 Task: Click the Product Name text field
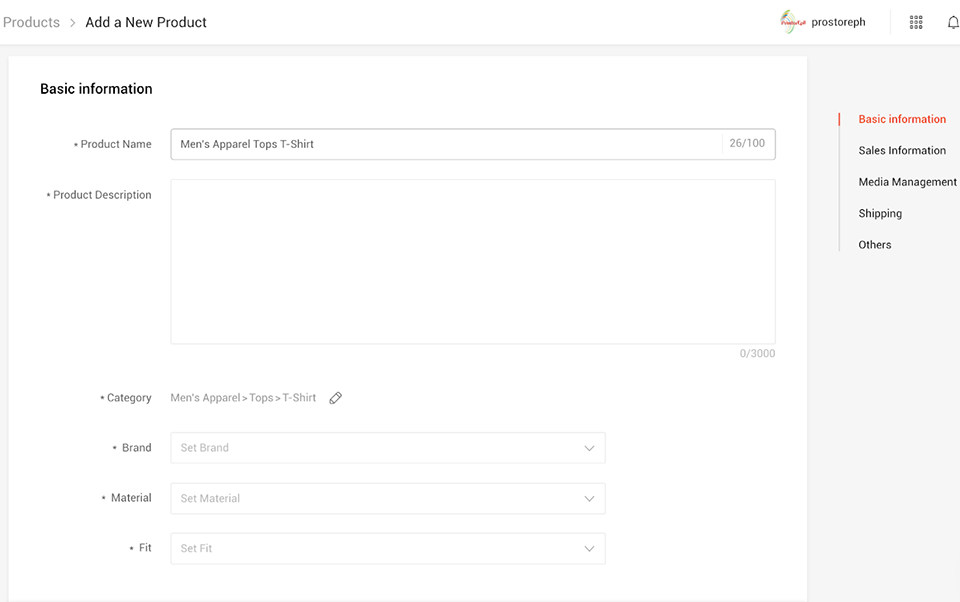[445, 144]
